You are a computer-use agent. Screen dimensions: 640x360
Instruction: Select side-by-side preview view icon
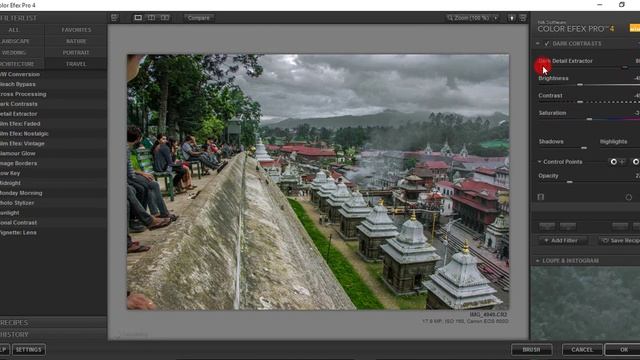pyautogui.click(x=165, y=18)
